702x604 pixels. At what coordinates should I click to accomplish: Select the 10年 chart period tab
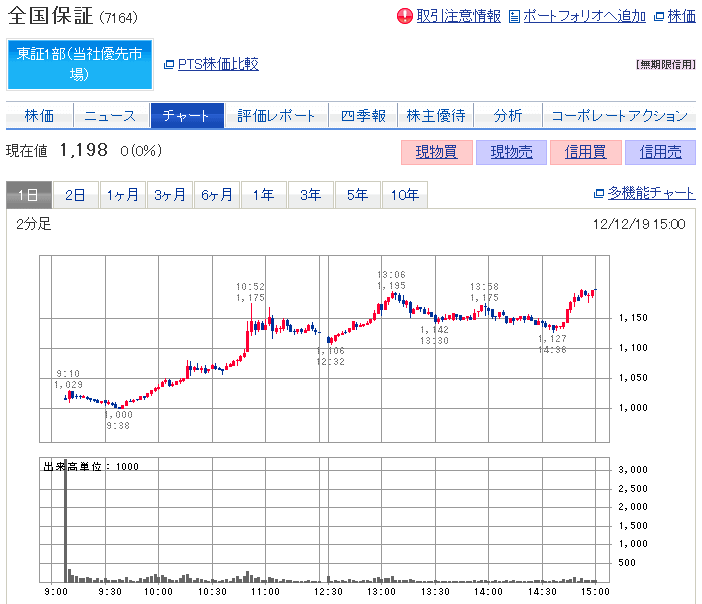tap(405, 195)
